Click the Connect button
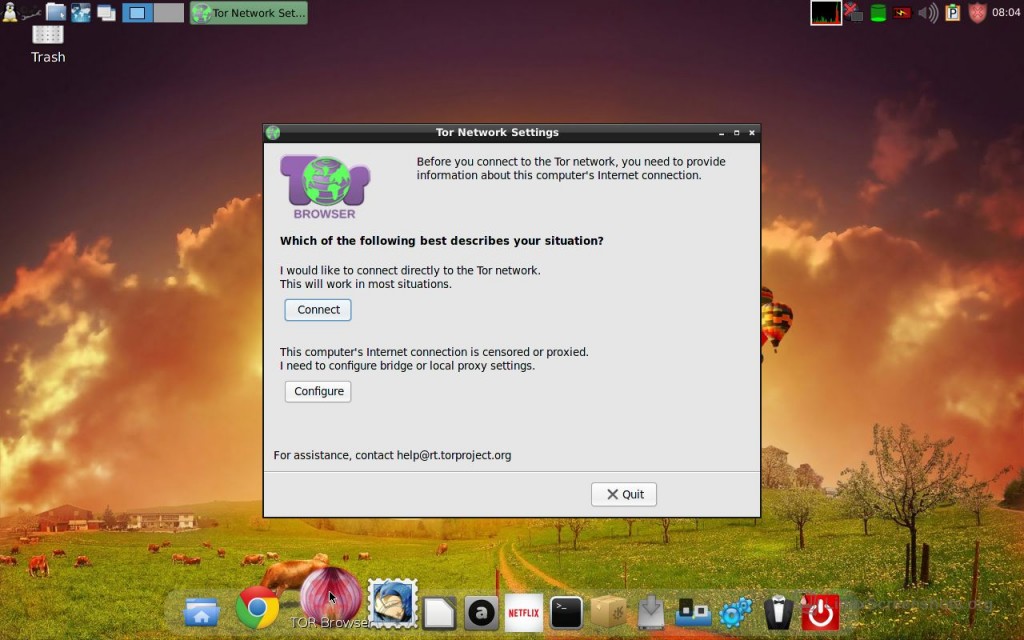This screenshot has height=640, width=1024. tap(318, 310)
